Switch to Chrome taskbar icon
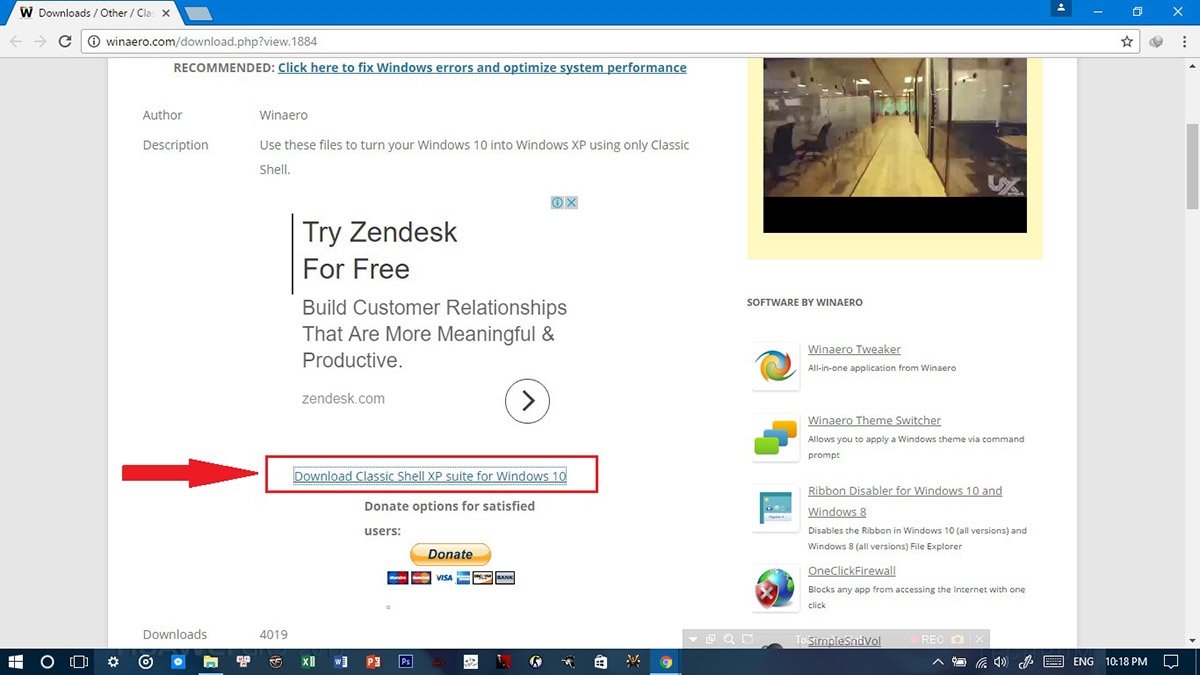This screenshot has height=675, width=1200. point(666,661)
